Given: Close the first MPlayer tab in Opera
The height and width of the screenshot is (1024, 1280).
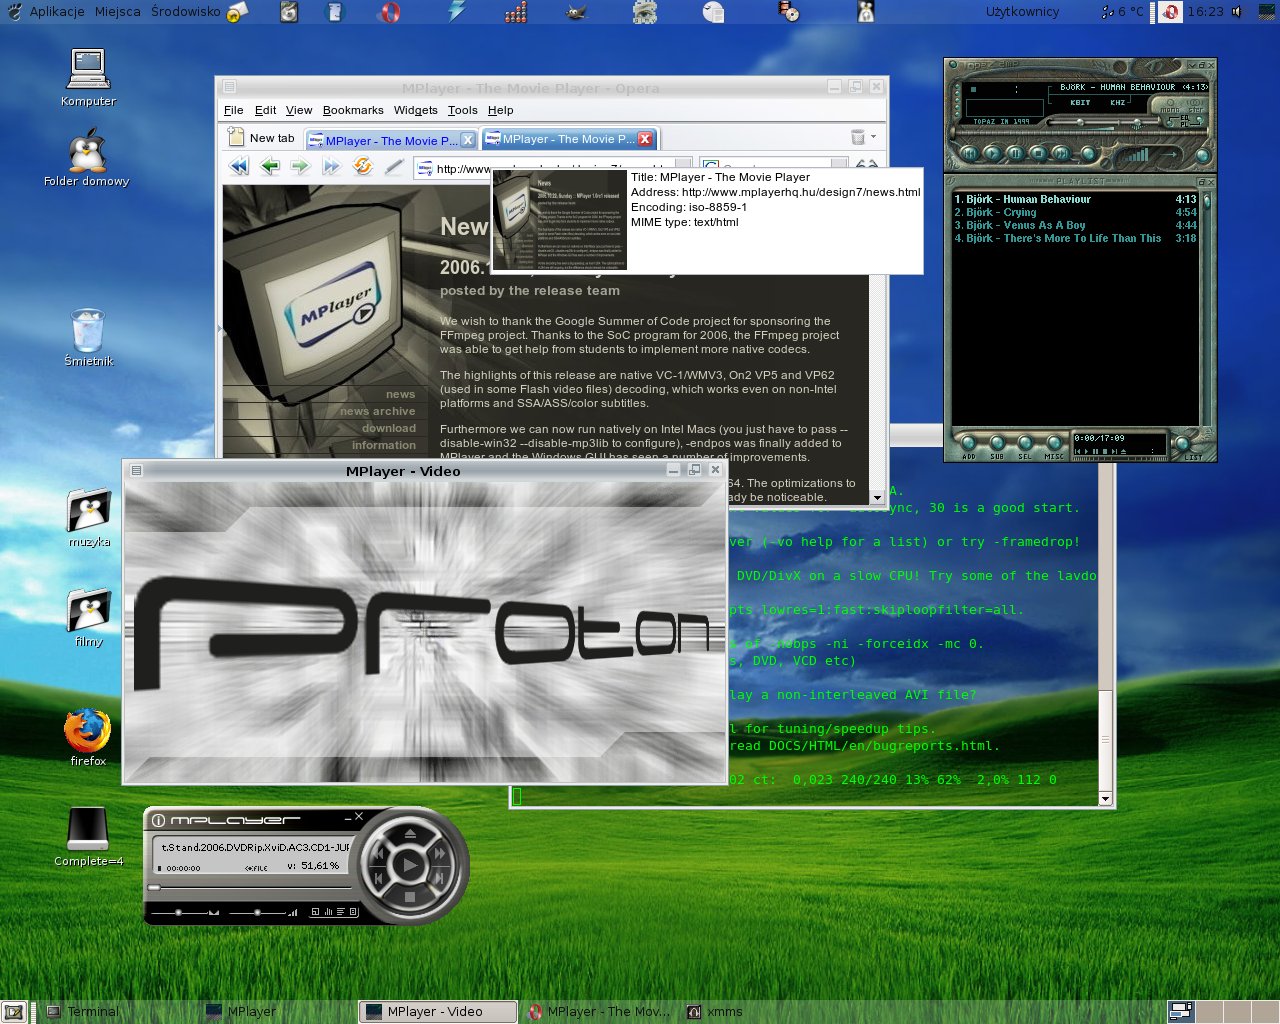Looking at the screenshot, I should point(467,140).
